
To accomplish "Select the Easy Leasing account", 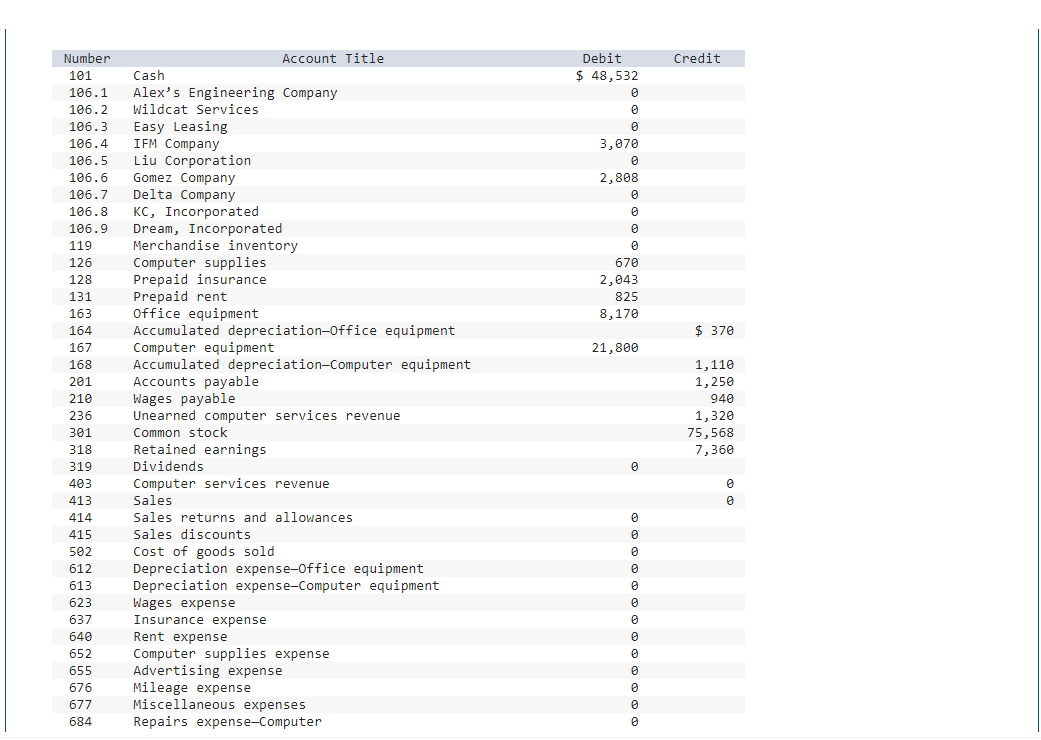I will coord(180,127).
